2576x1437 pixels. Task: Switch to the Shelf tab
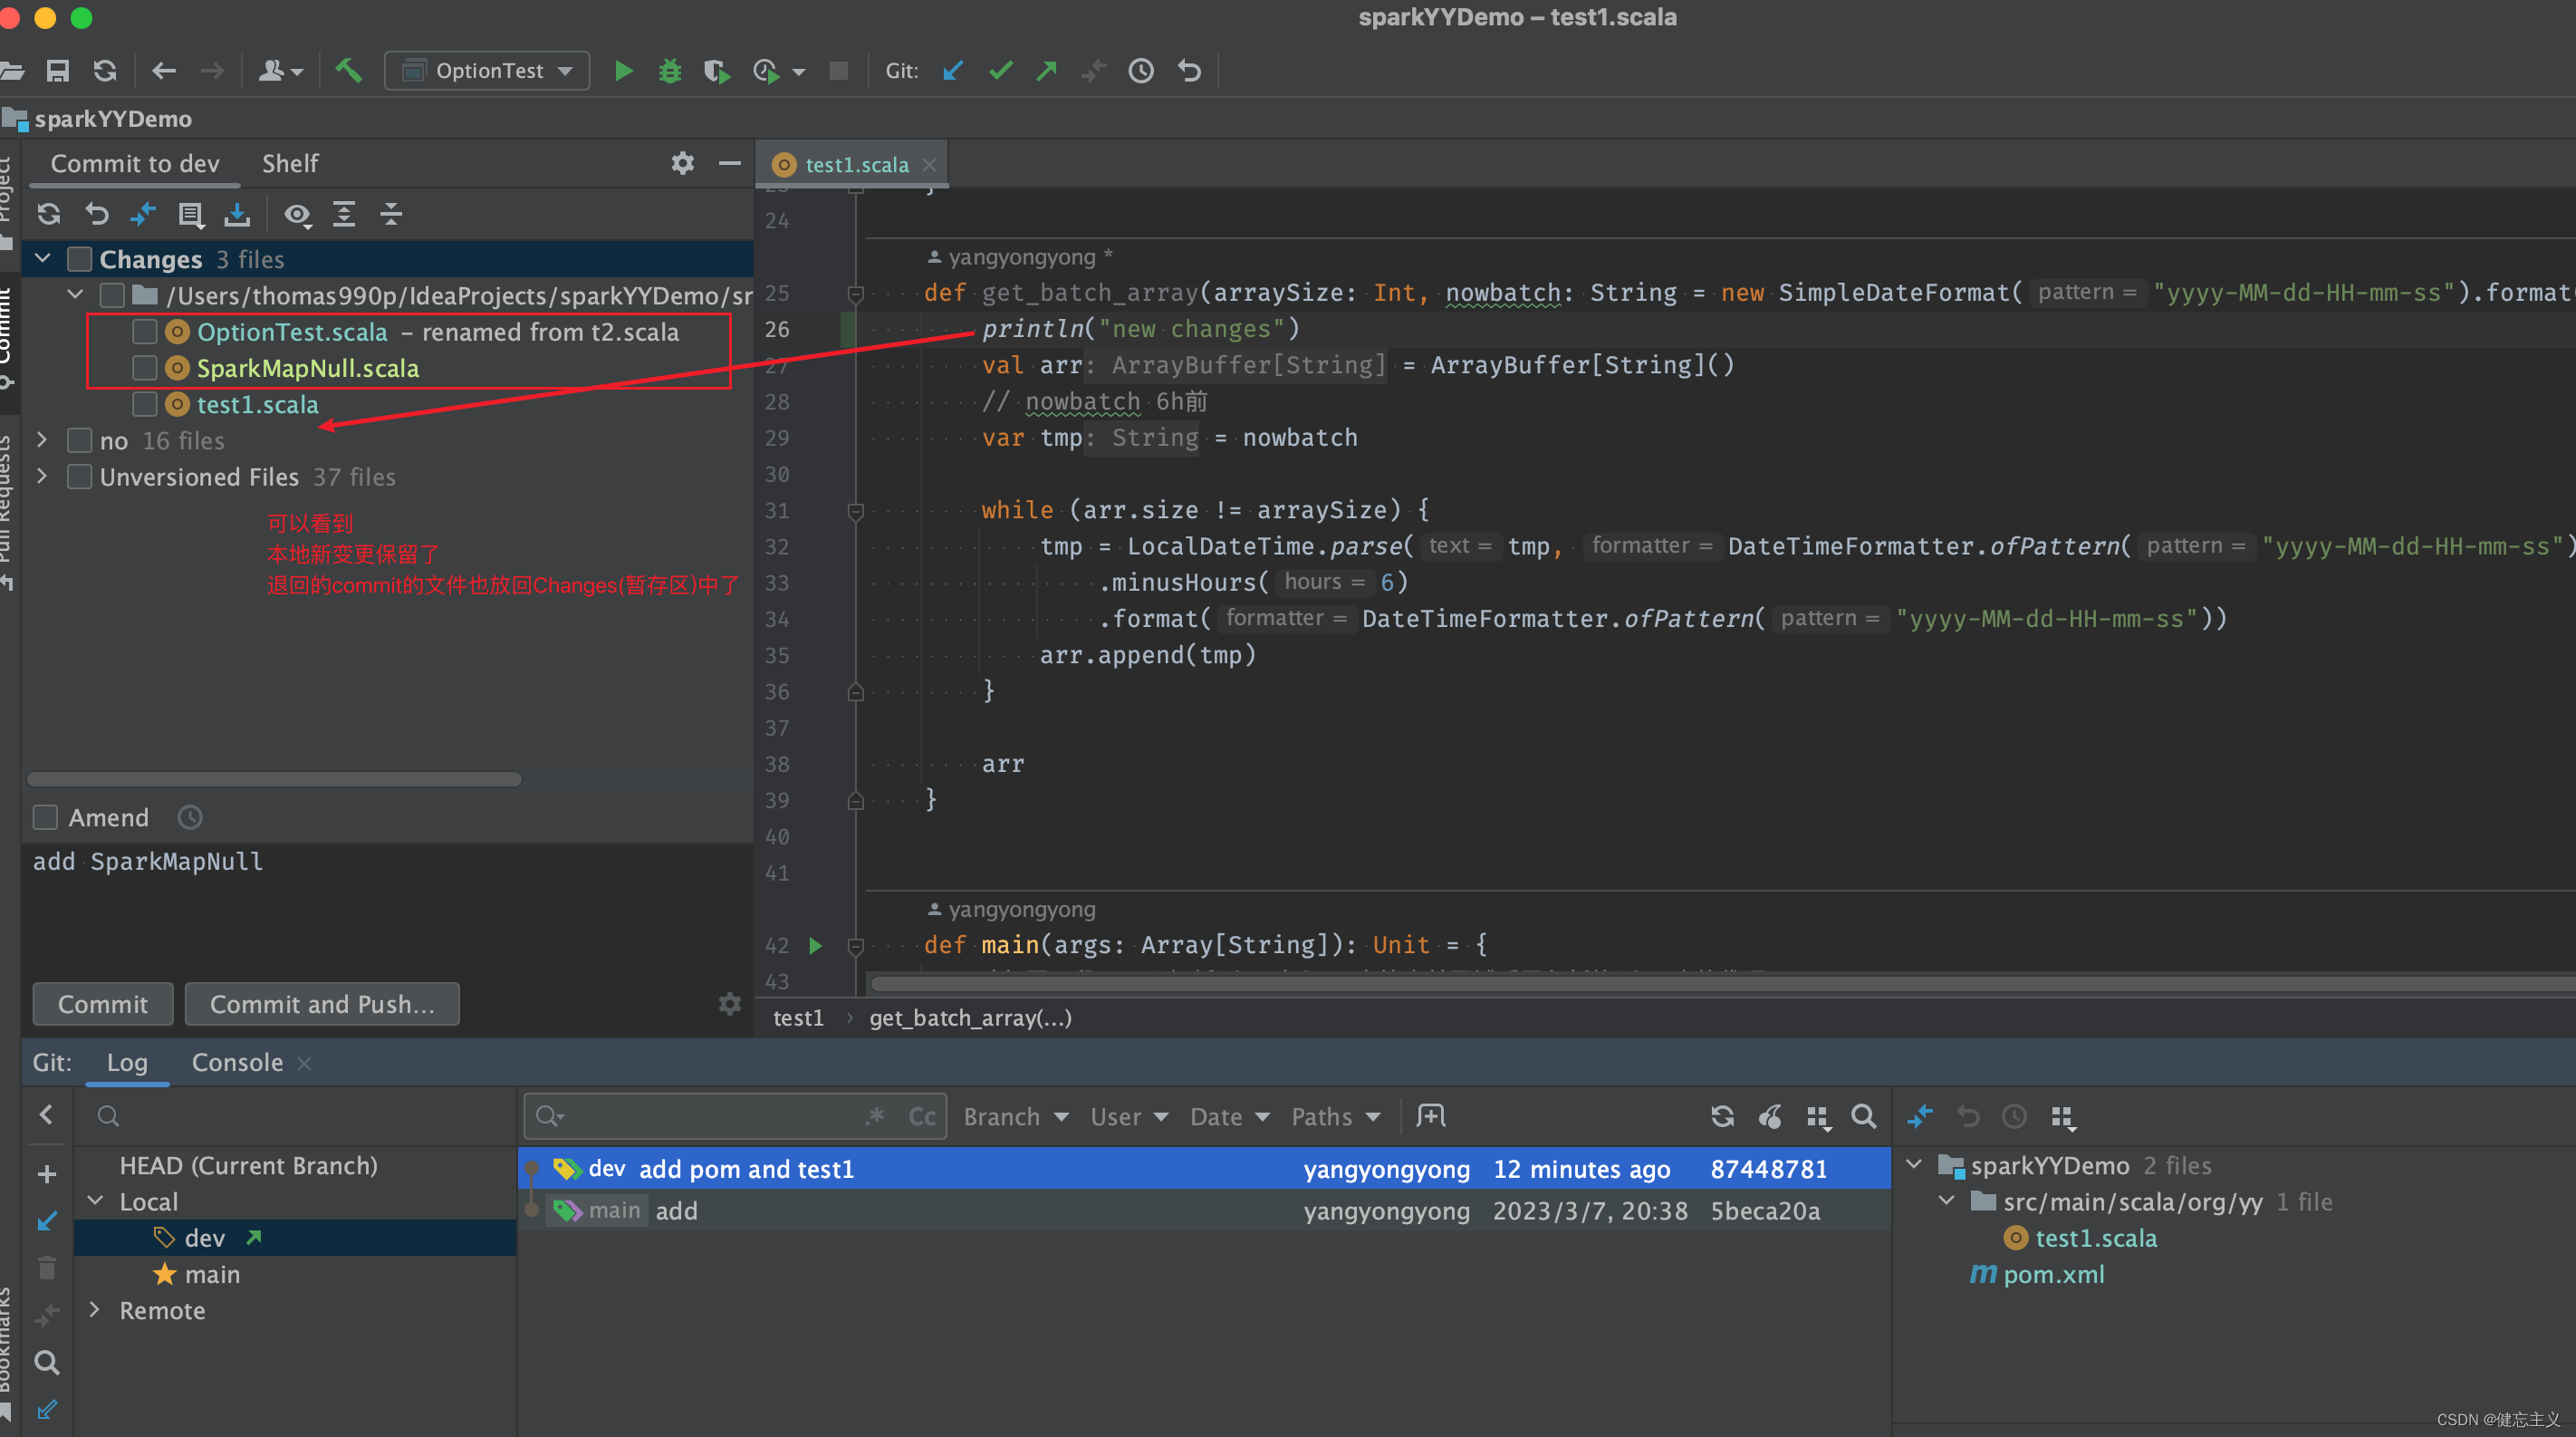290,163
